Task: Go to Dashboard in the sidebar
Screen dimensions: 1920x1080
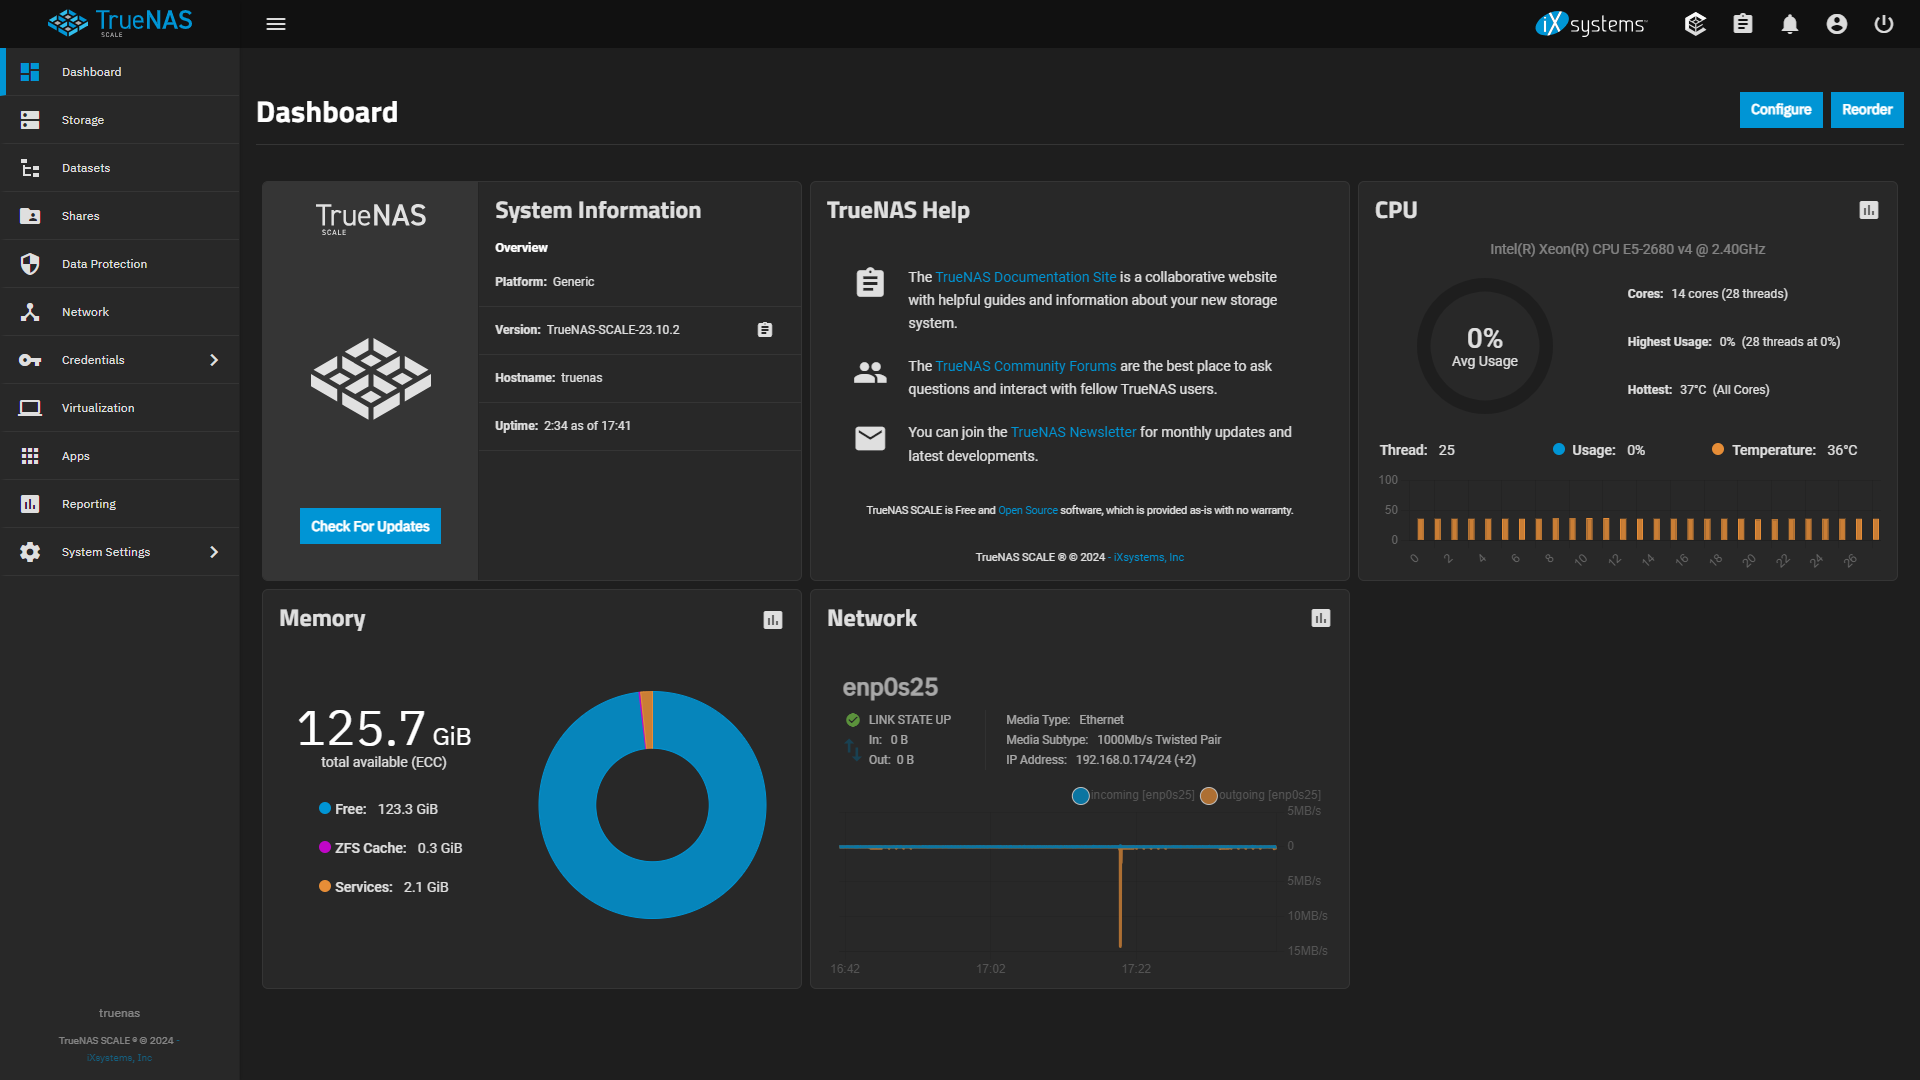Action: pyautogui.click(x=120, y=72)
